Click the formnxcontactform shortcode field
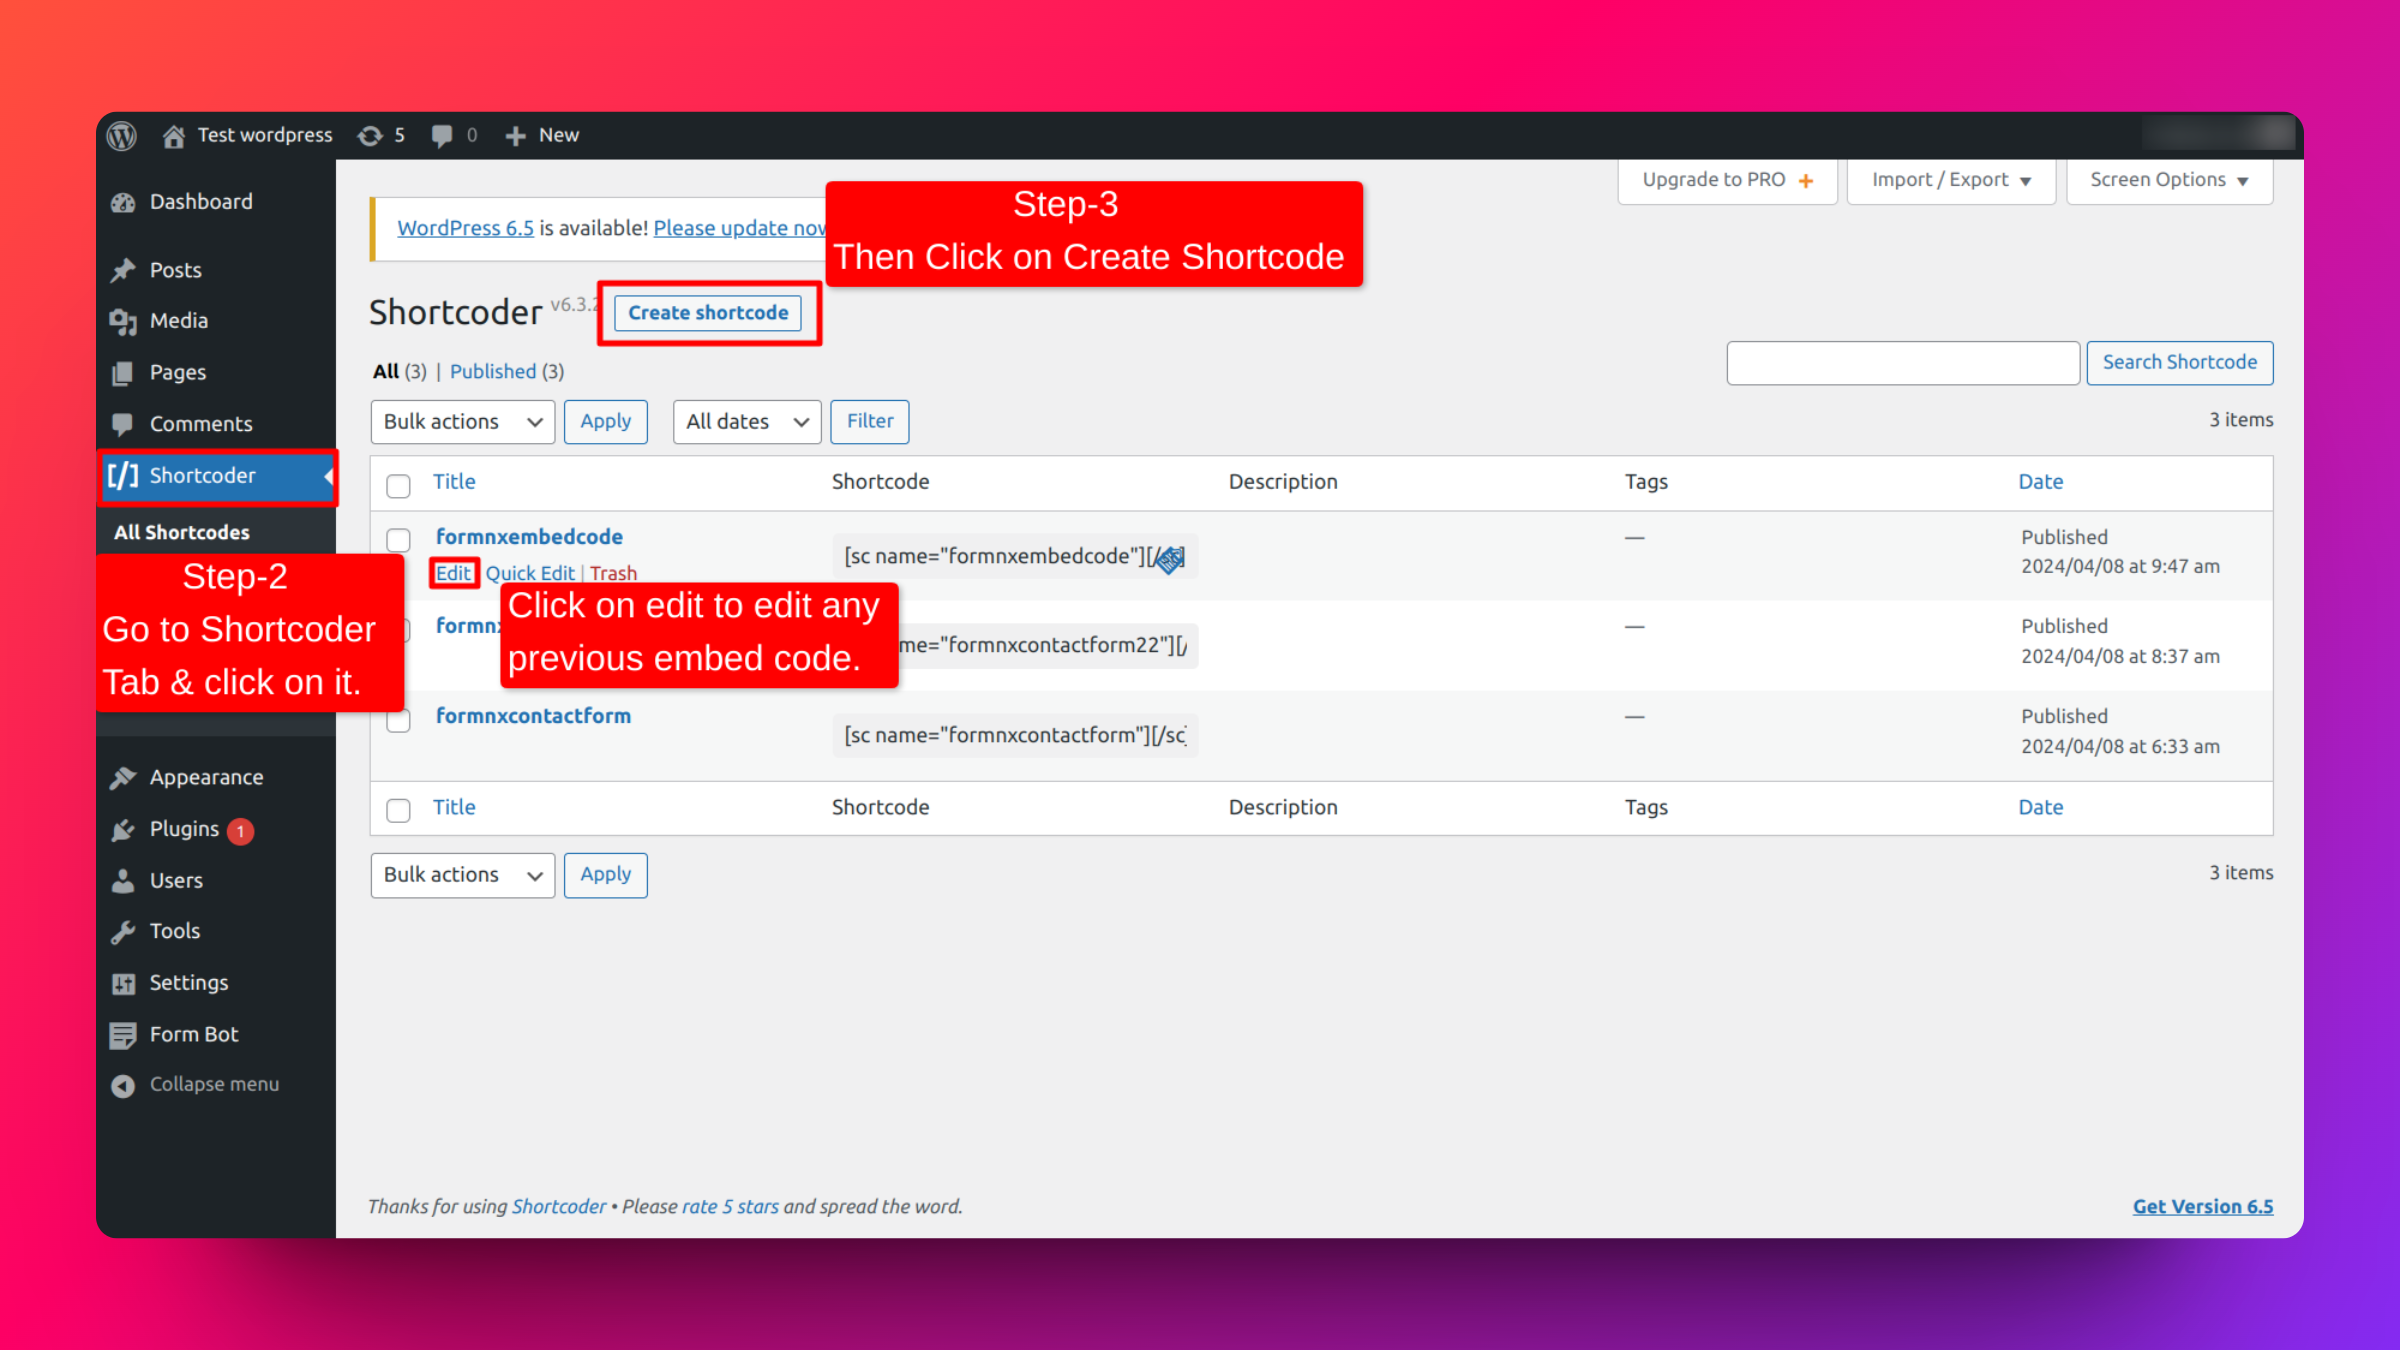 (1015, 736)
